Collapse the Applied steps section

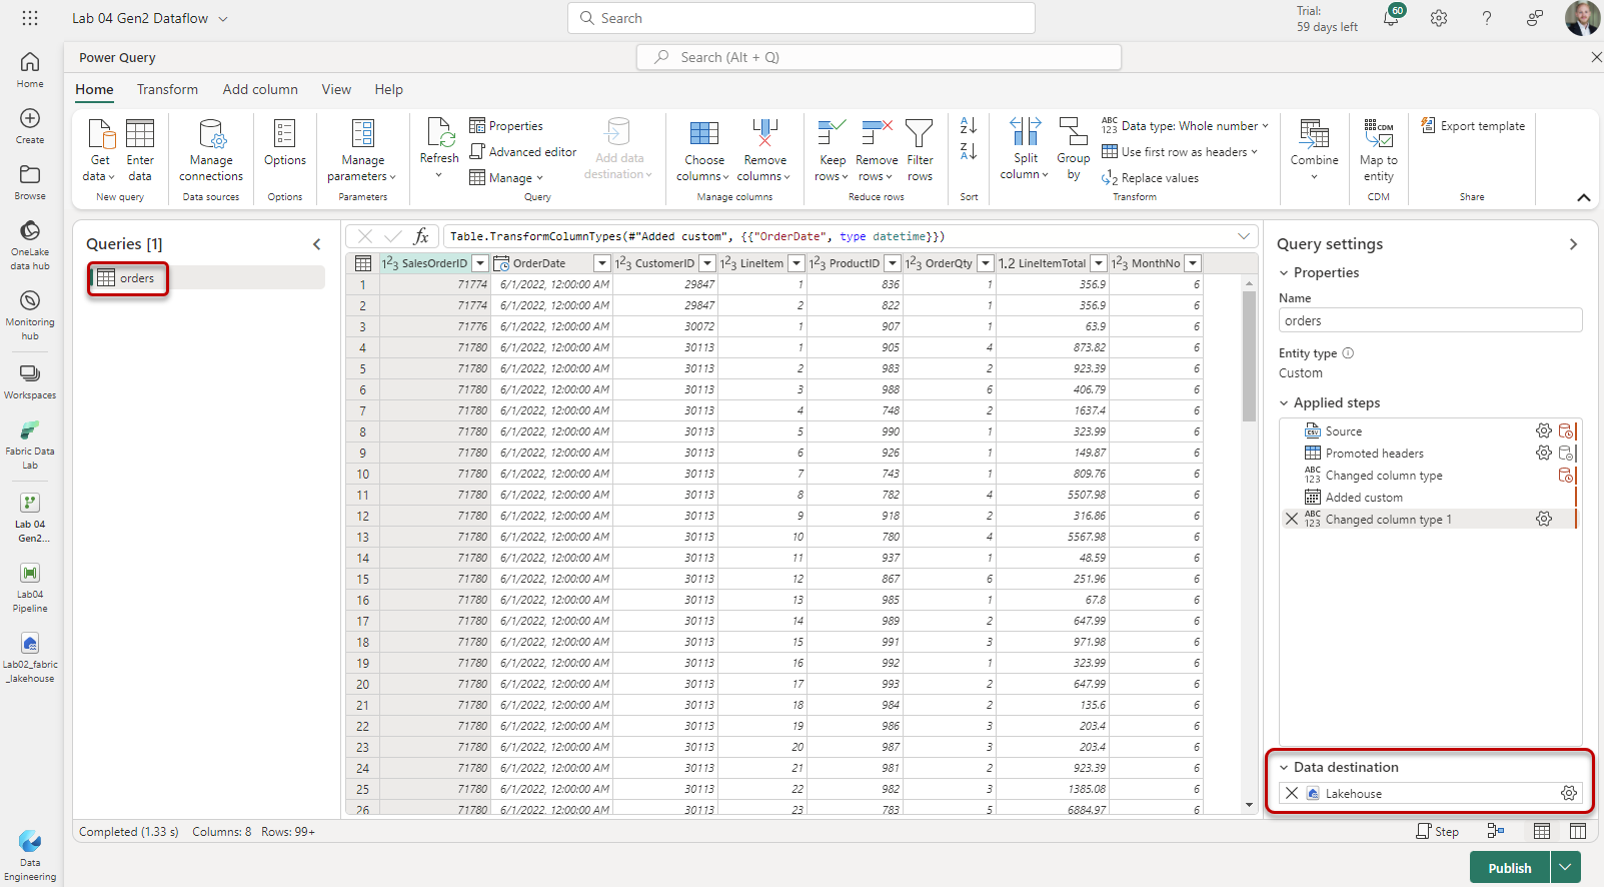pyautogui.click(x=1284, y=403)
